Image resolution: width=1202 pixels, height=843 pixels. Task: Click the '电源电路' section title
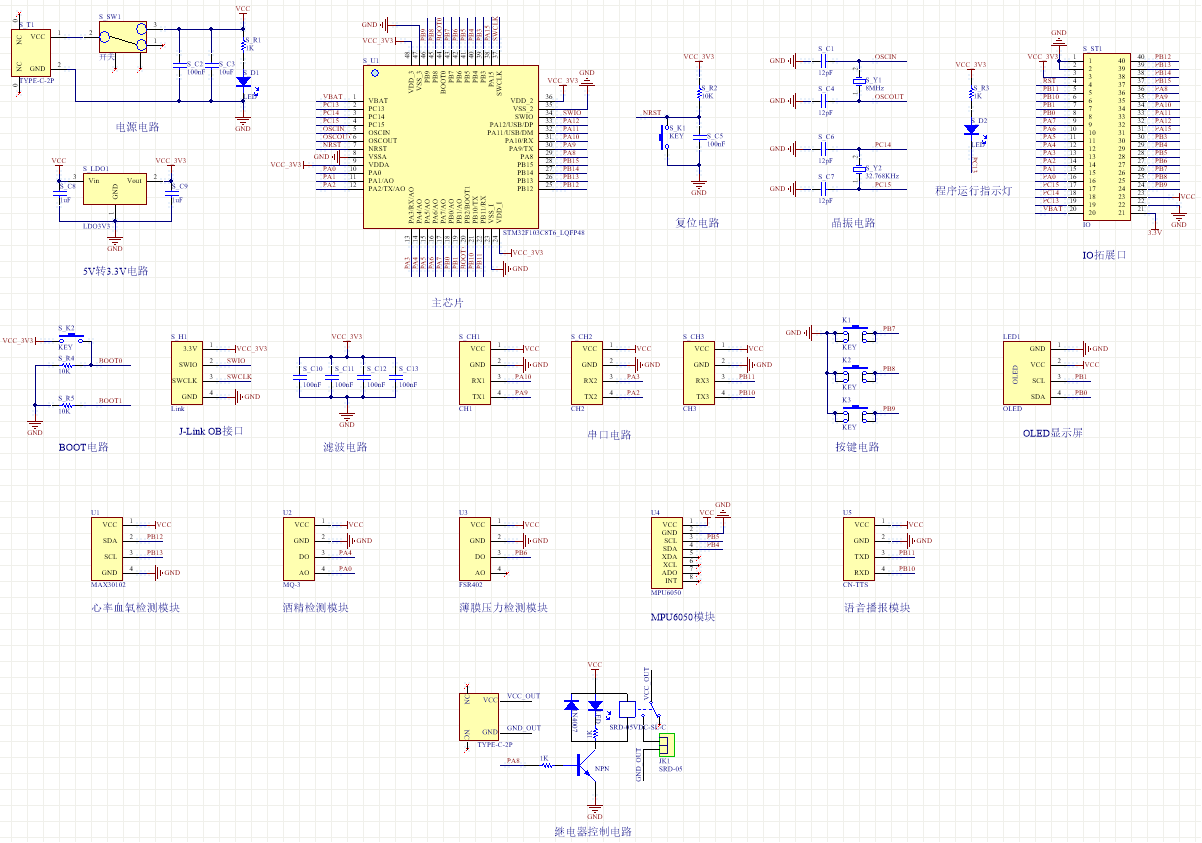tap(138, 127)
